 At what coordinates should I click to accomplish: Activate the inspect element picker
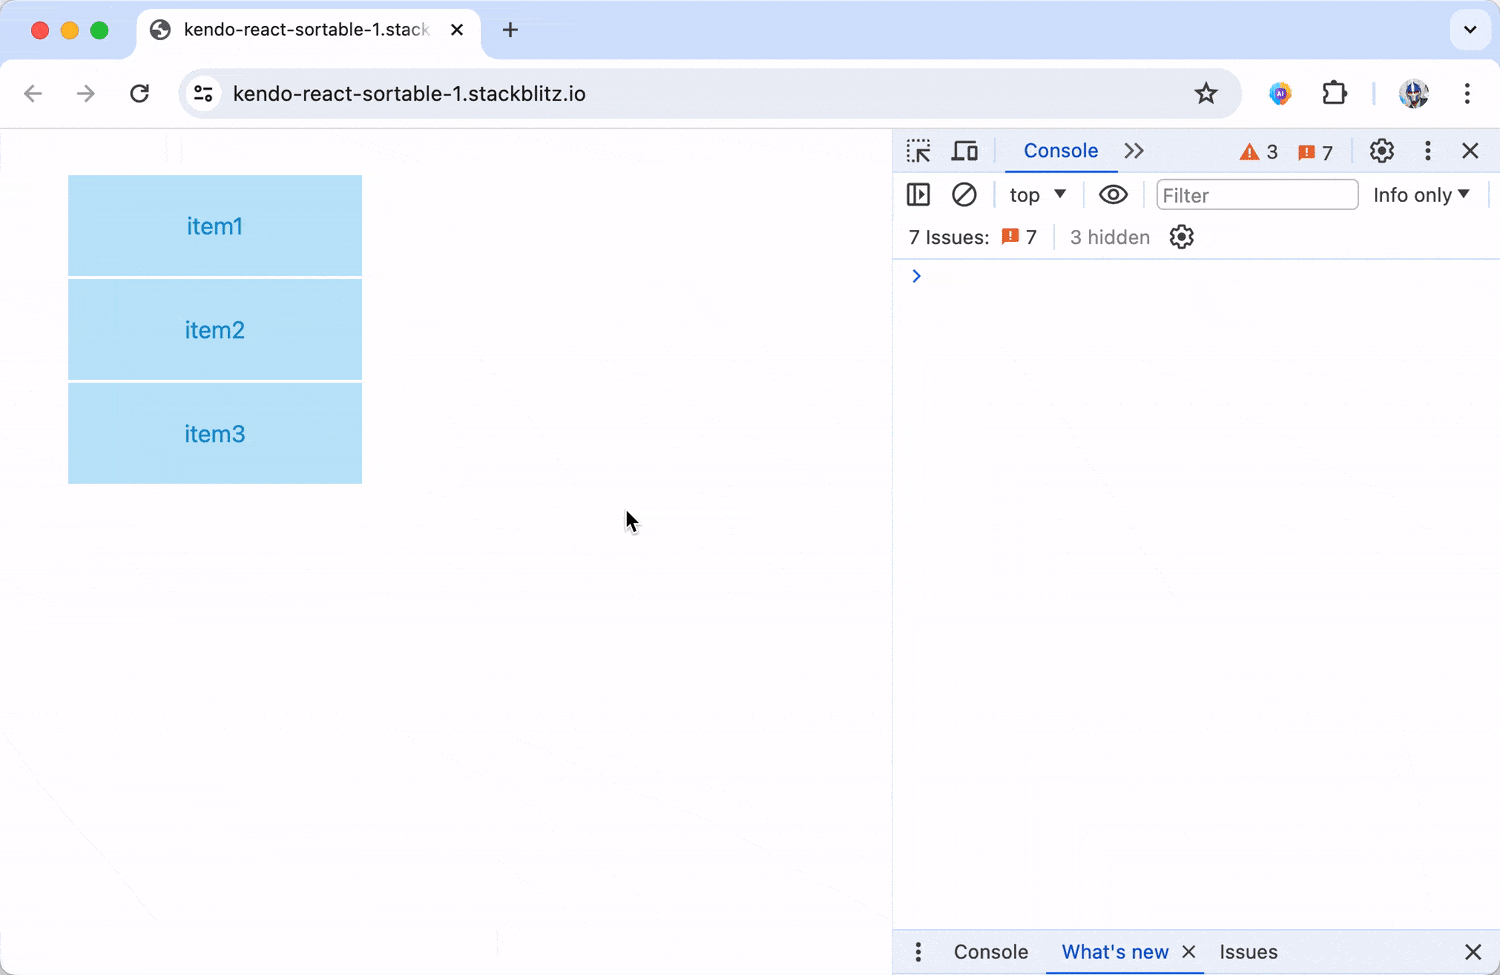(x=918, y=151)
